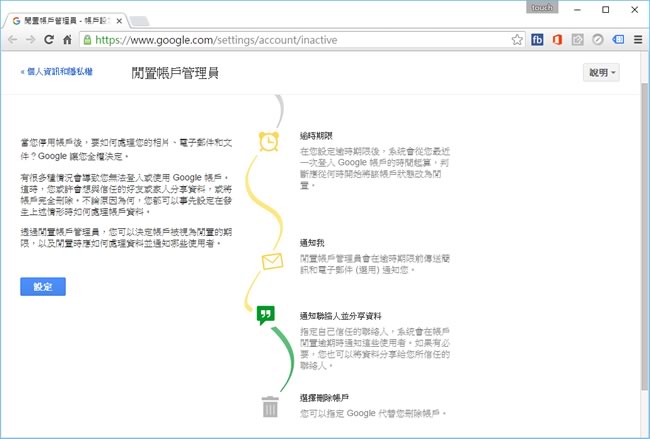Open the Office extension icon
Screen dimensions: 650x439
click(557, 40)
